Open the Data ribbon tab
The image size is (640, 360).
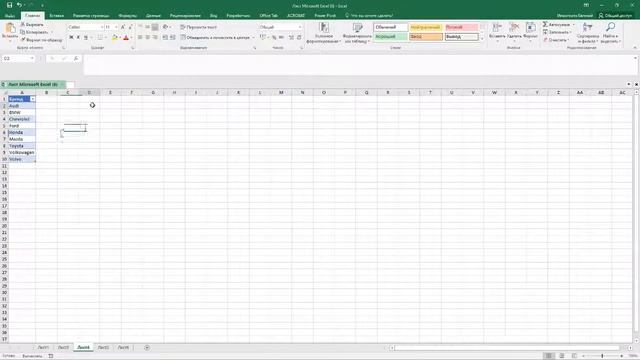pyautogui.click(x=153, y=16)
